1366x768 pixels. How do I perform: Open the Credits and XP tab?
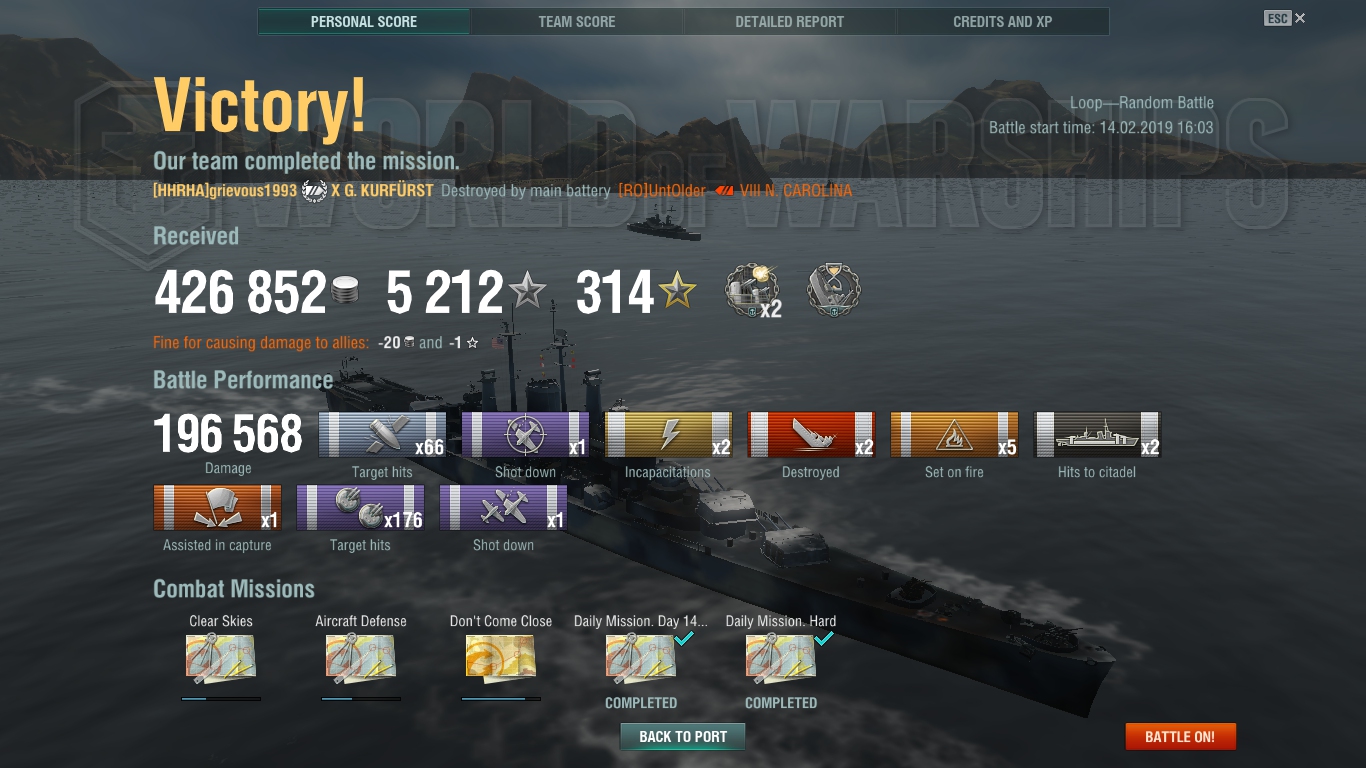click(1003, 21)
